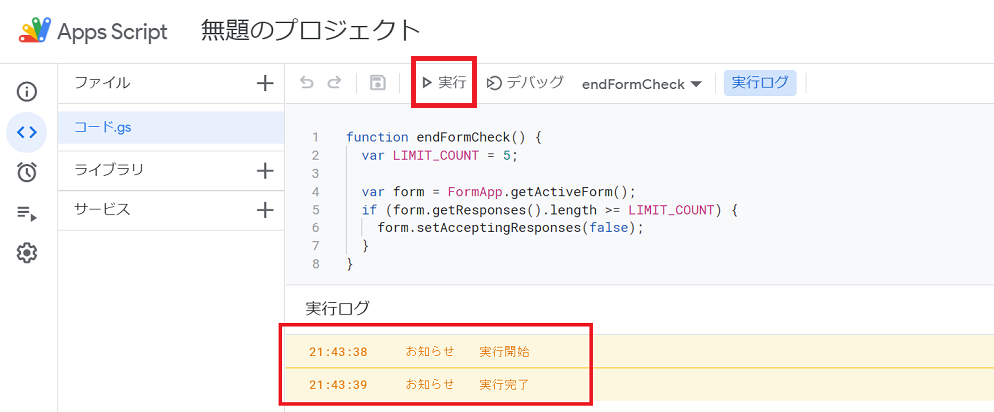Open the project Overview info icon
Screen dimensions: 994x412
(x=27, y=92)
